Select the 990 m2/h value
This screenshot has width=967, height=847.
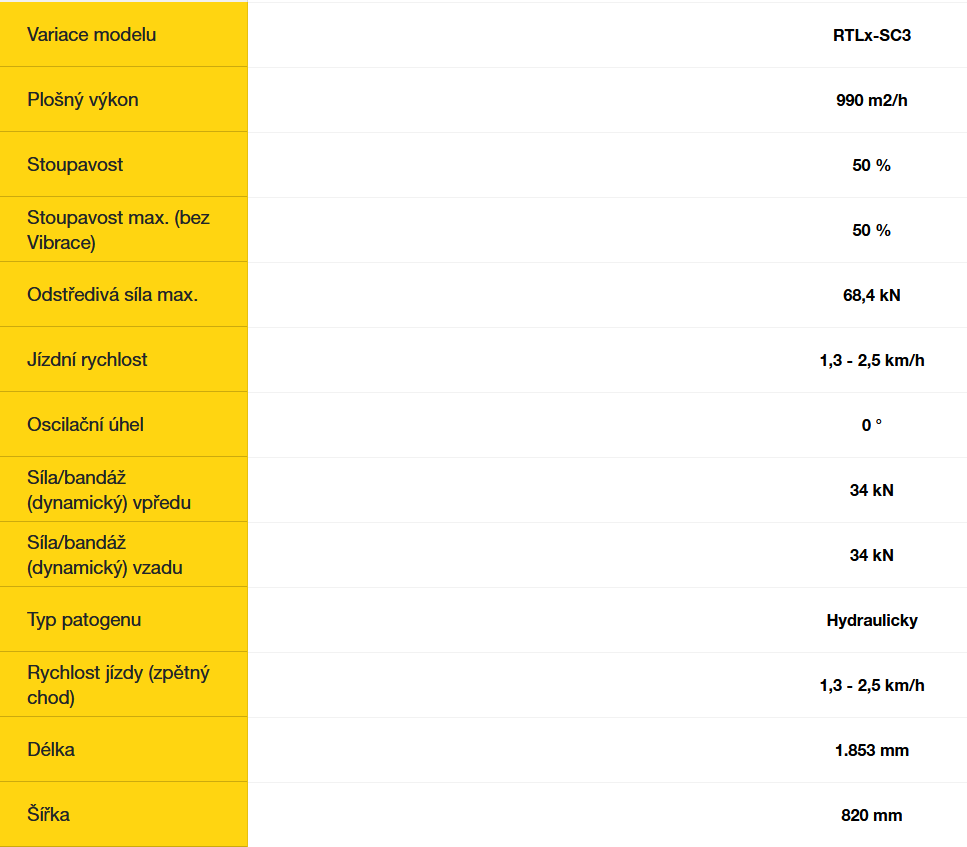click(871, 100)
